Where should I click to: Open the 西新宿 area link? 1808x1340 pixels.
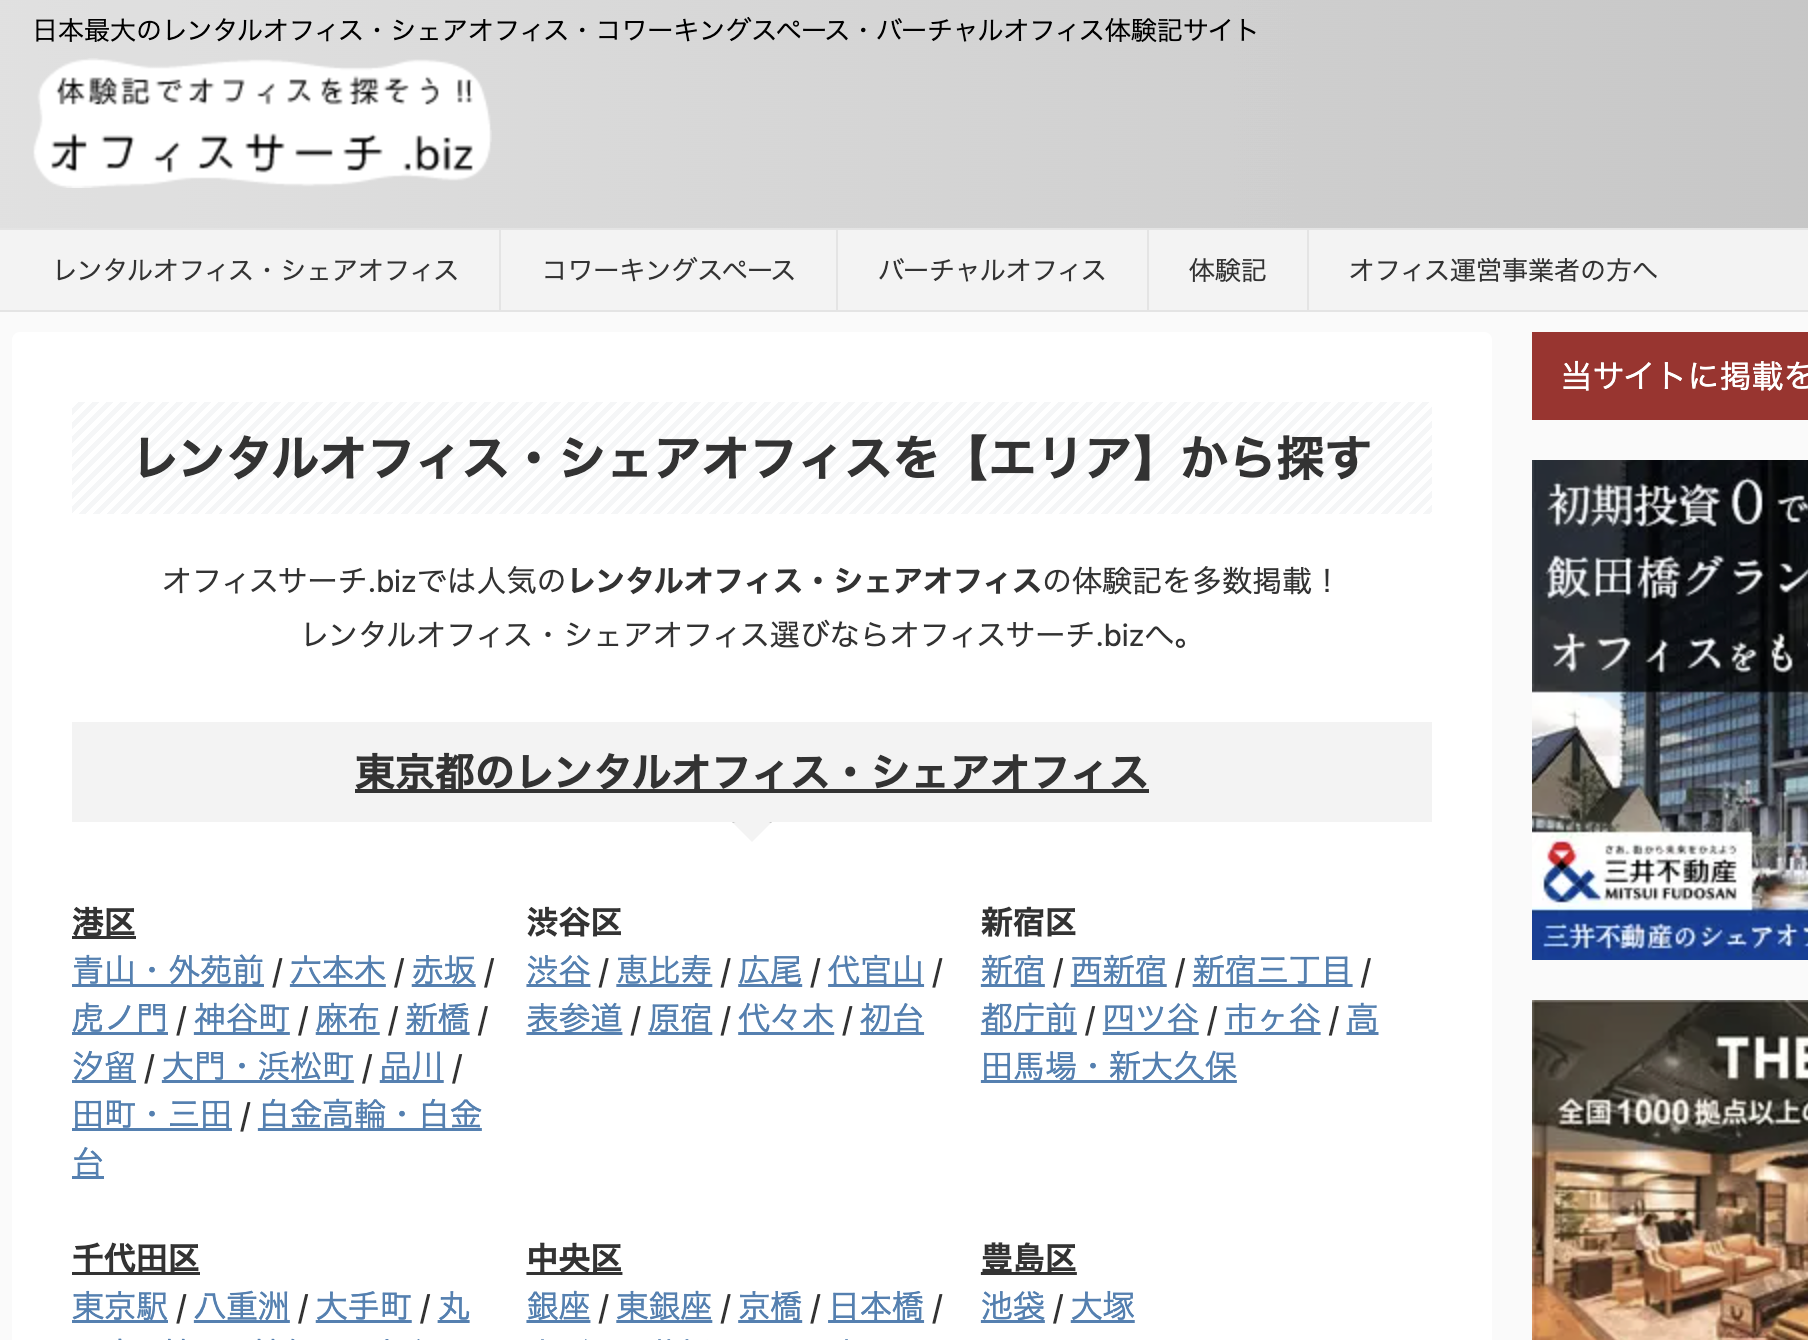coord(1118,971)
